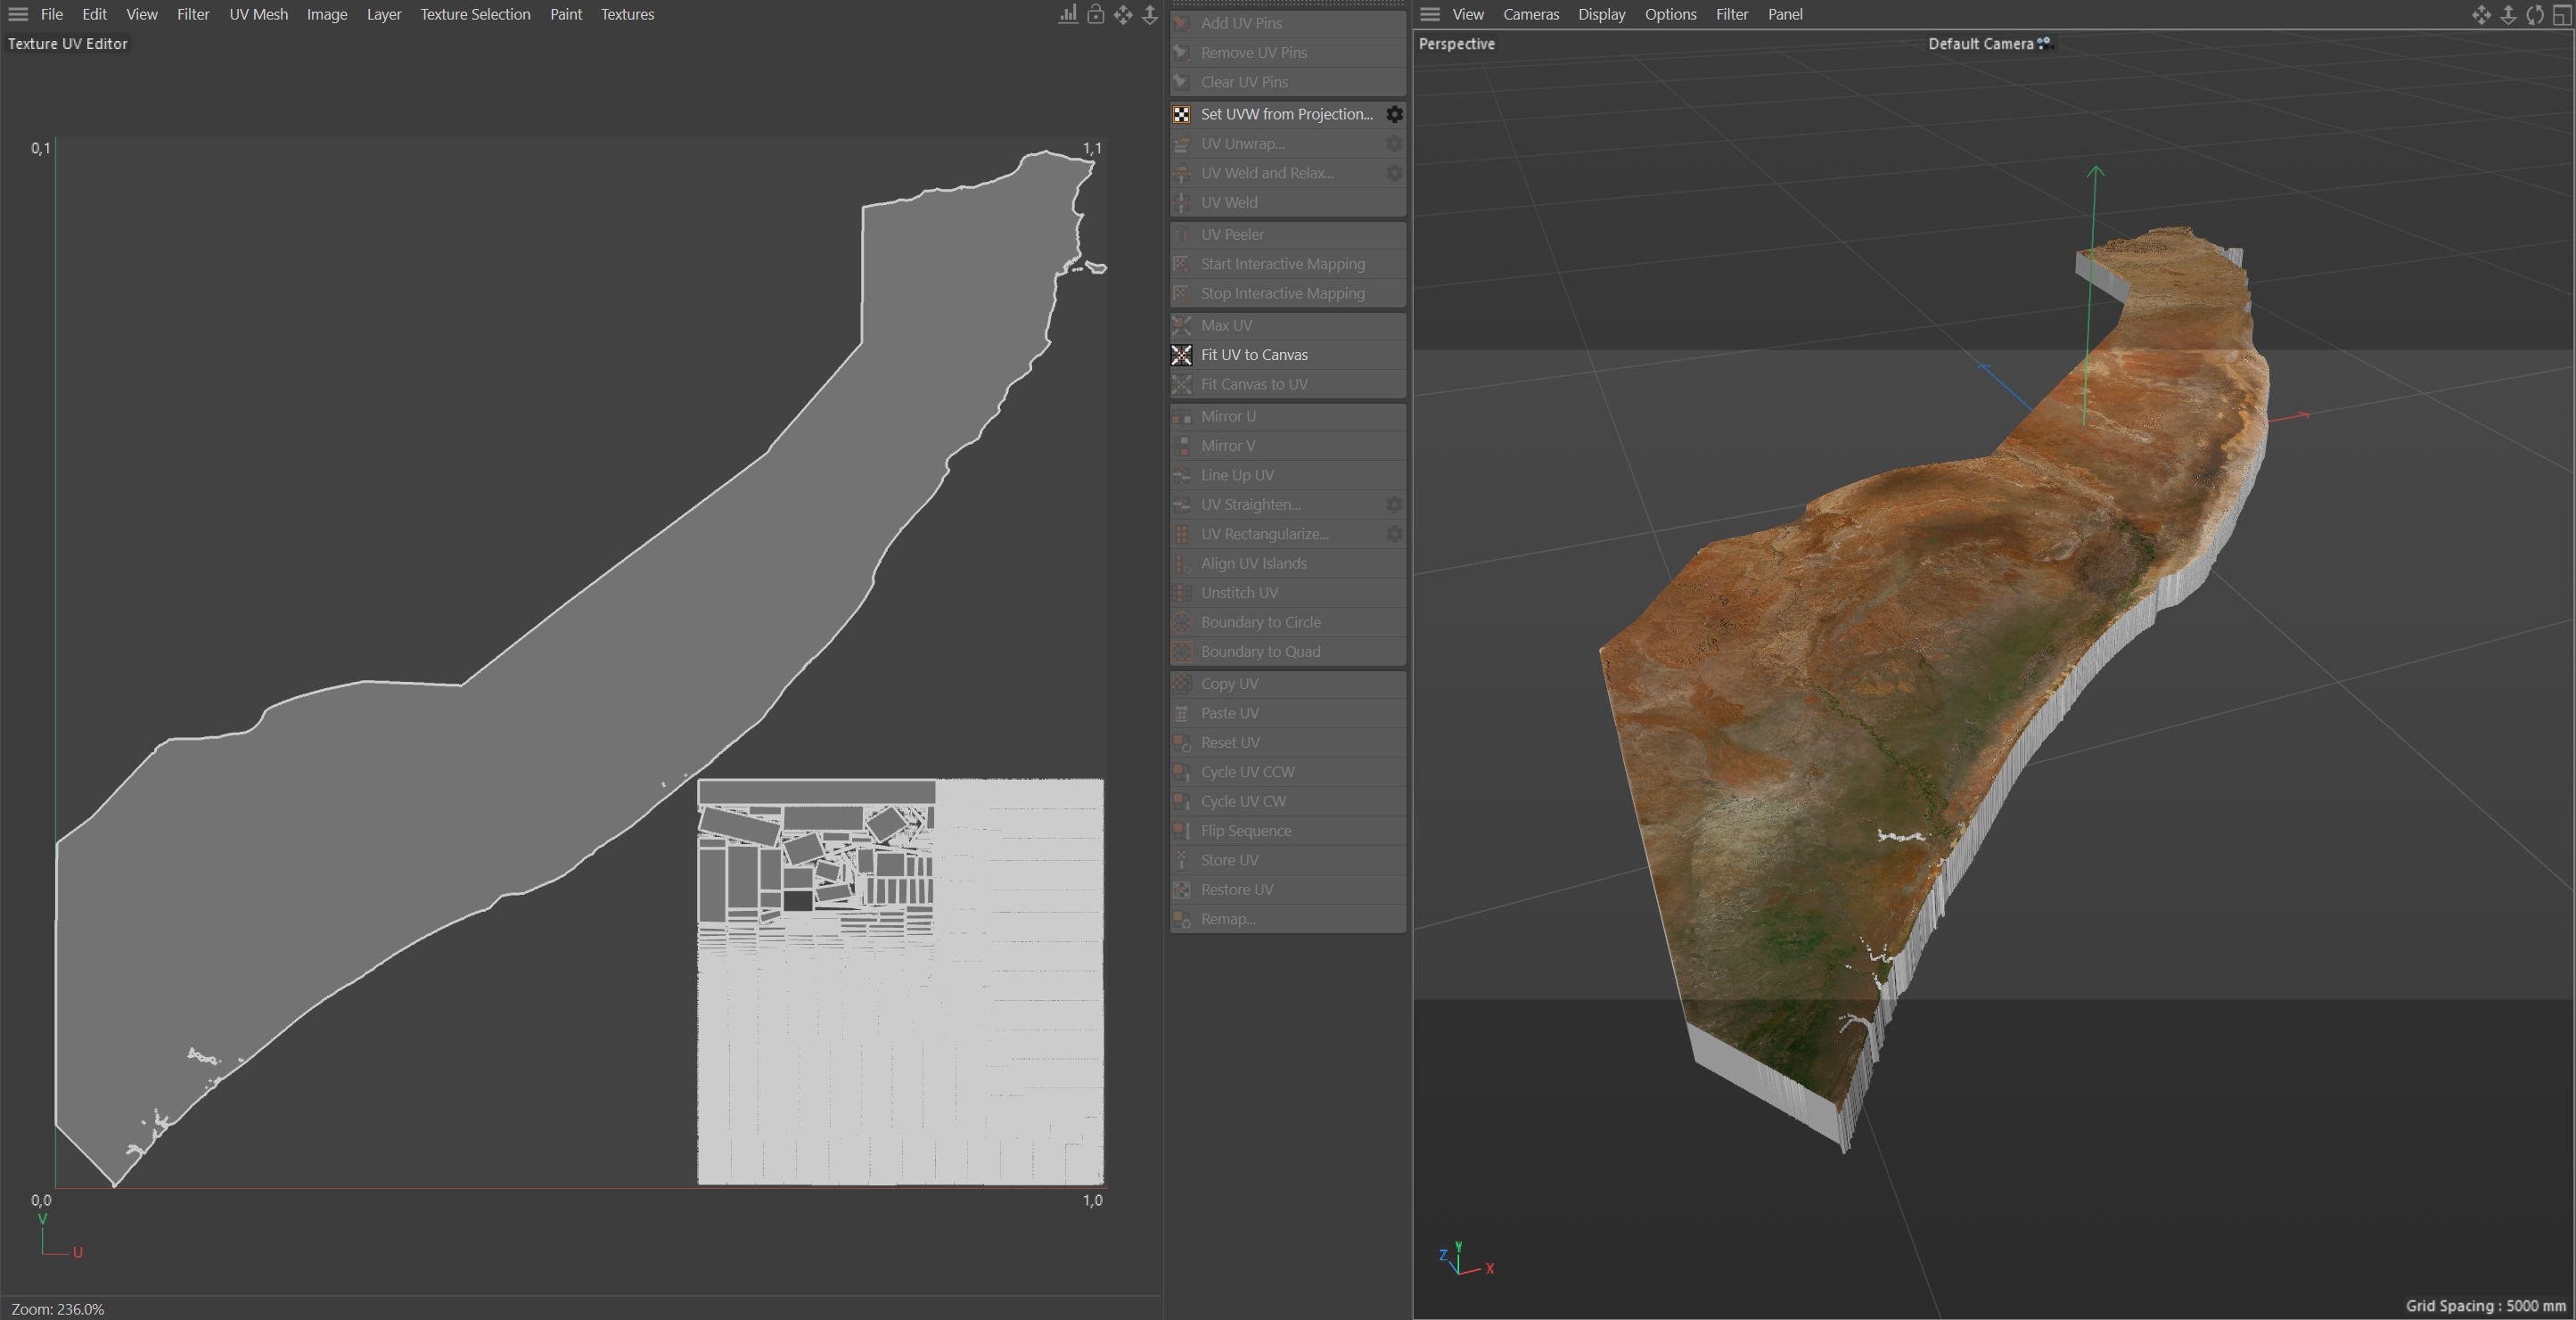The height and width of the screenshot is (1320, 2576).
Task: Click the Set UVW from Projection checkerboard icon
Action: tap(1181, 114)
